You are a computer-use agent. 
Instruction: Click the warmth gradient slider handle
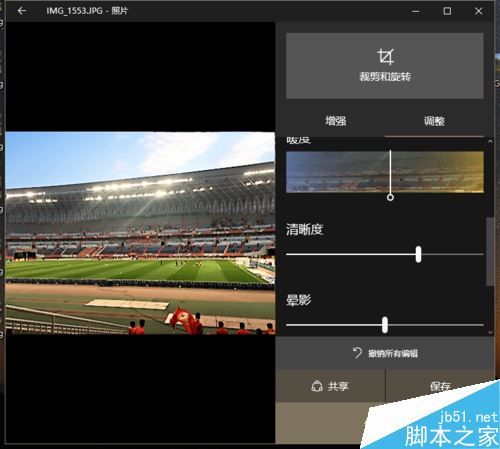390,197
